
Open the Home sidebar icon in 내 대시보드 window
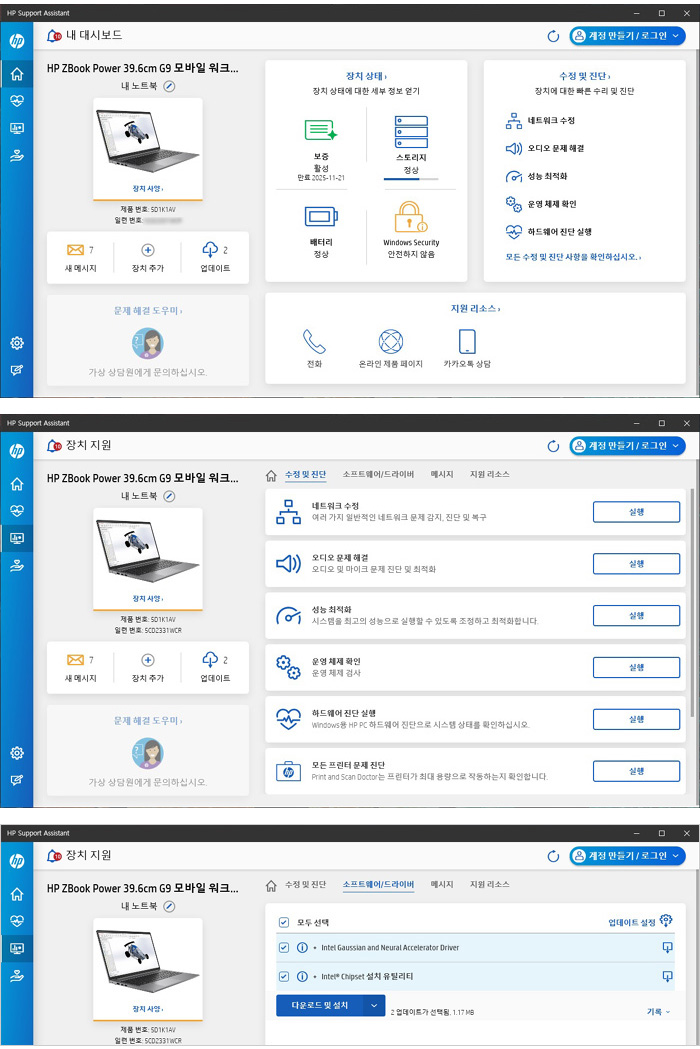point(17,74)
